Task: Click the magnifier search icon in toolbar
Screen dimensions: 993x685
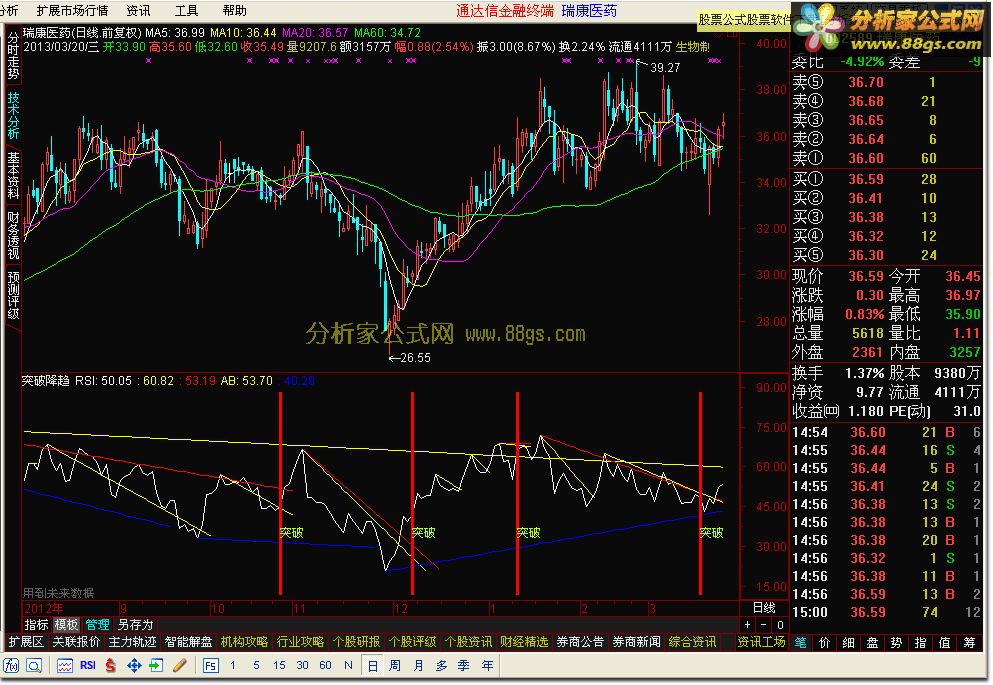Action: coord(34,665)
